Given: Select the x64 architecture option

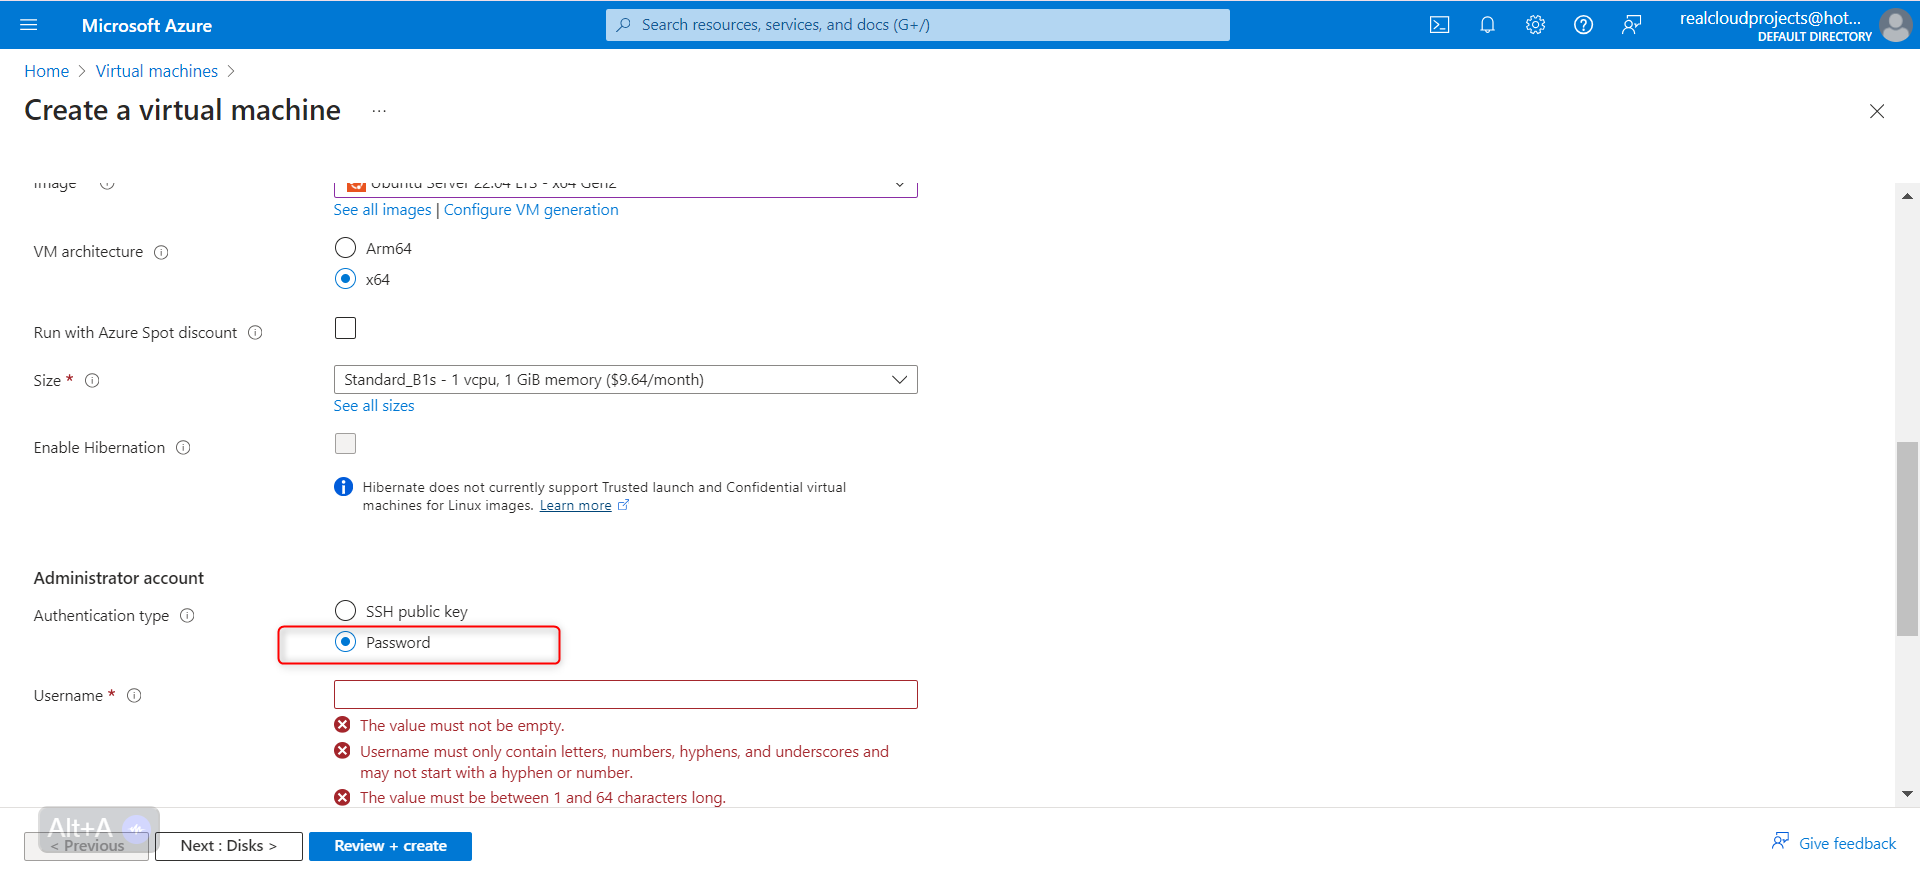Looking at the screenshot, I should [345, 279].
